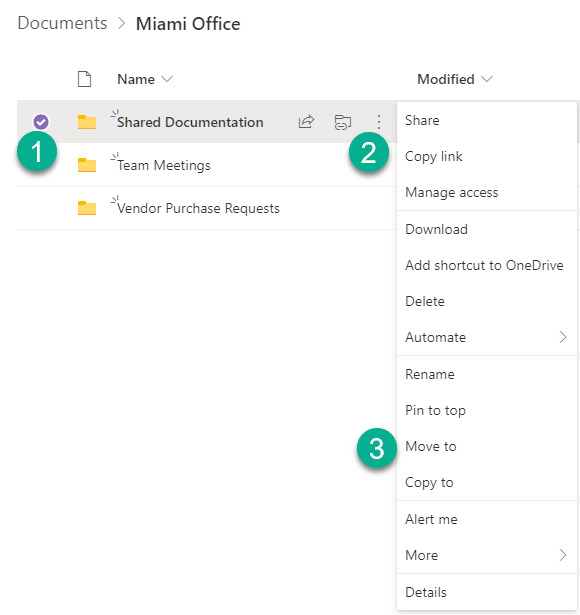Go to Documents in the breadcrumb
Screen dimensions: 580x615
(x=62, y=23)
